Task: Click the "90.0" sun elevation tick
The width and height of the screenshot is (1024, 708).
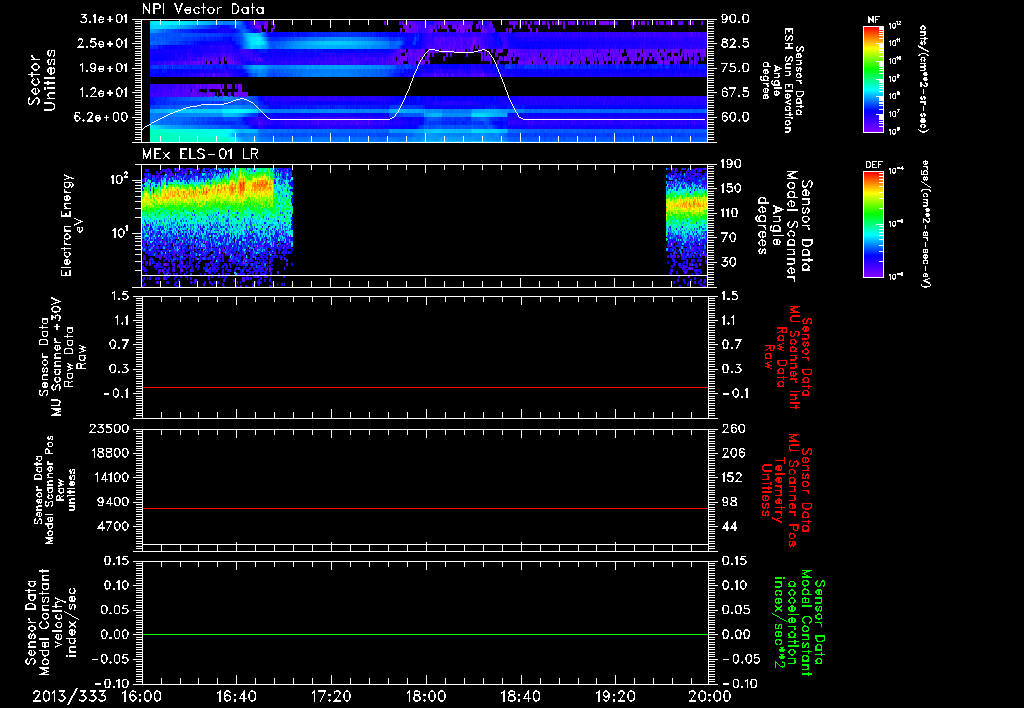Action: coord(735,19)
